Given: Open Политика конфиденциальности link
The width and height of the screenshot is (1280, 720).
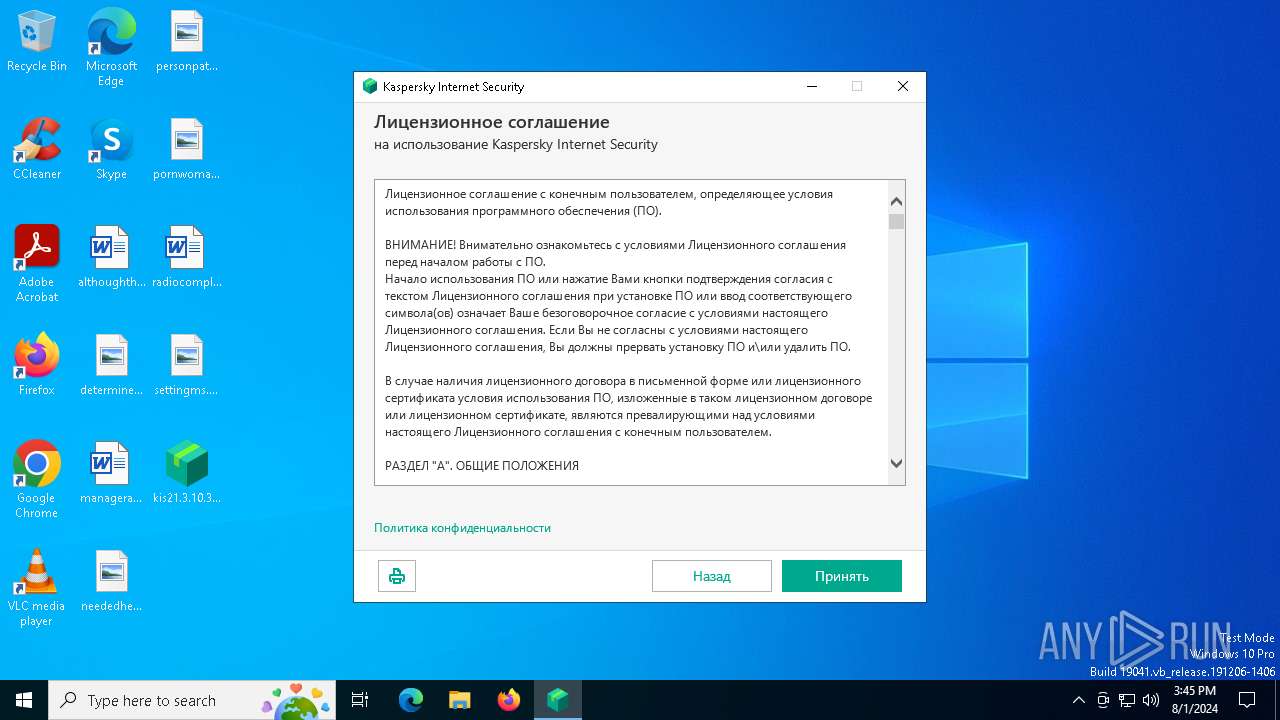Looking at the screenshot, I should [x=462, y=528].
